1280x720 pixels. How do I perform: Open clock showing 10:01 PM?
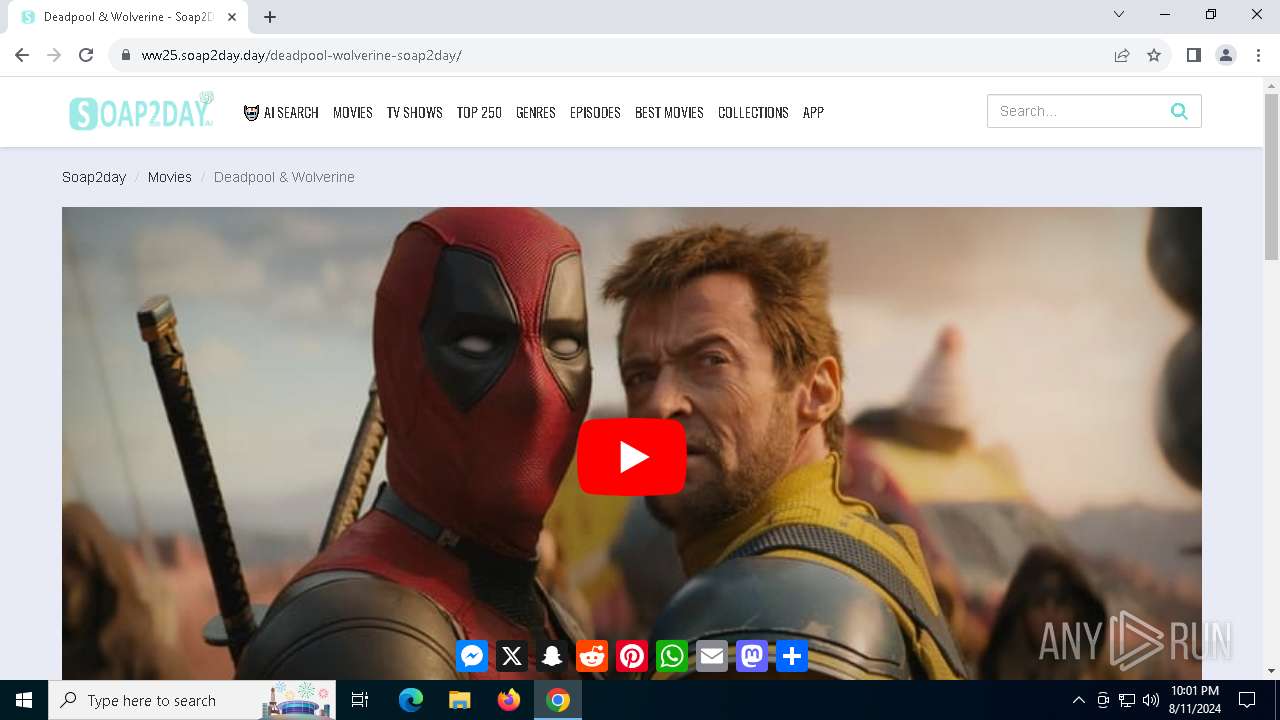(x=1194, y=700)
